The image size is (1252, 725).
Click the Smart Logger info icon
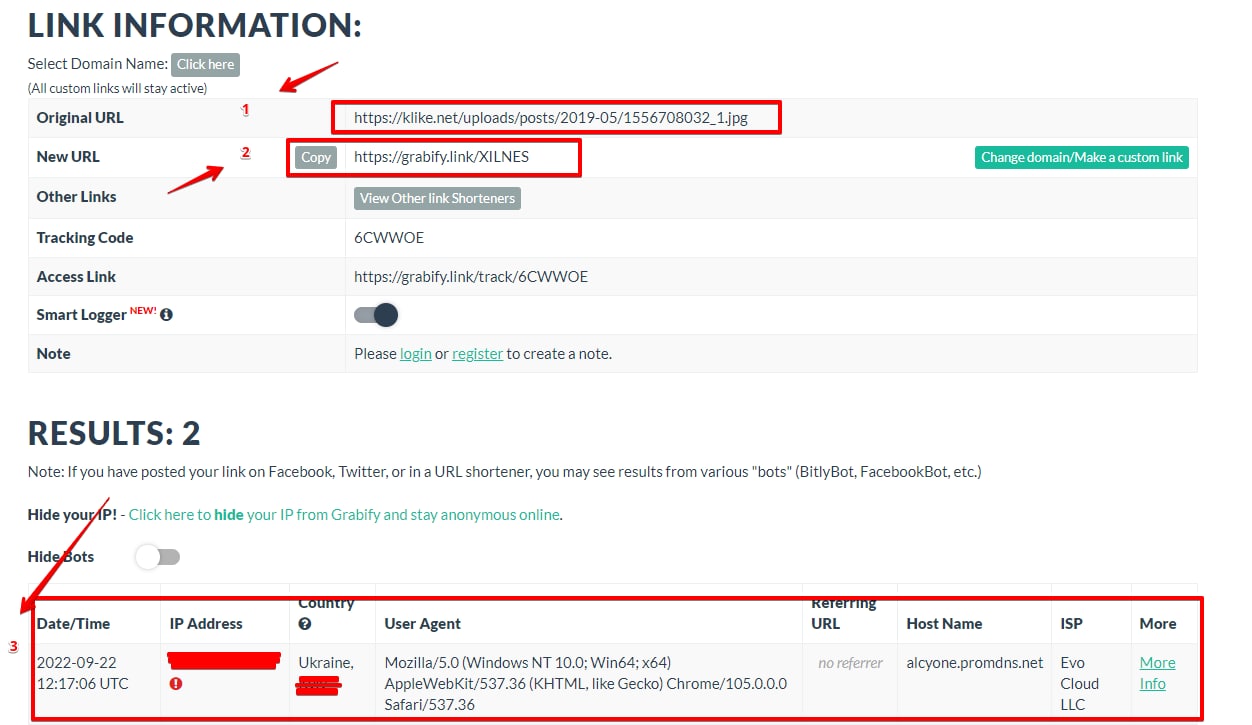pos(166,315)
